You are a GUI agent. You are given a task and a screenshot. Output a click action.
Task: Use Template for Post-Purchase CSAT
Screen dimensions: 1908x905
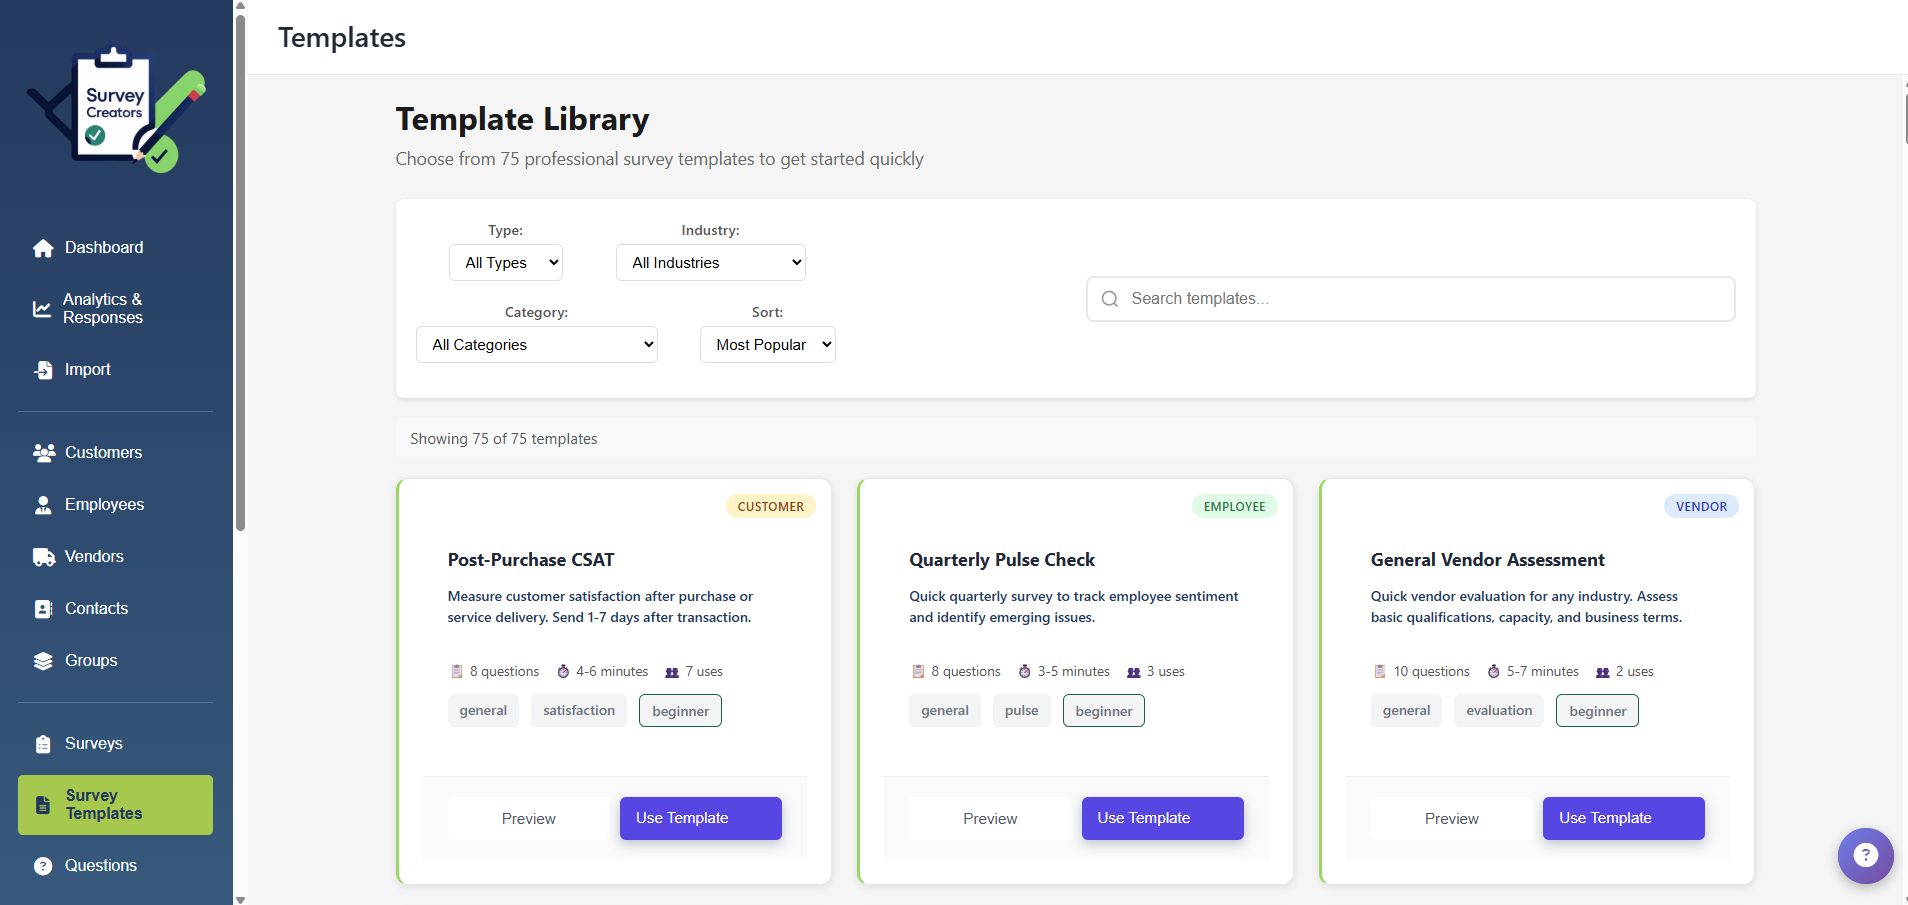click(700, 818)
